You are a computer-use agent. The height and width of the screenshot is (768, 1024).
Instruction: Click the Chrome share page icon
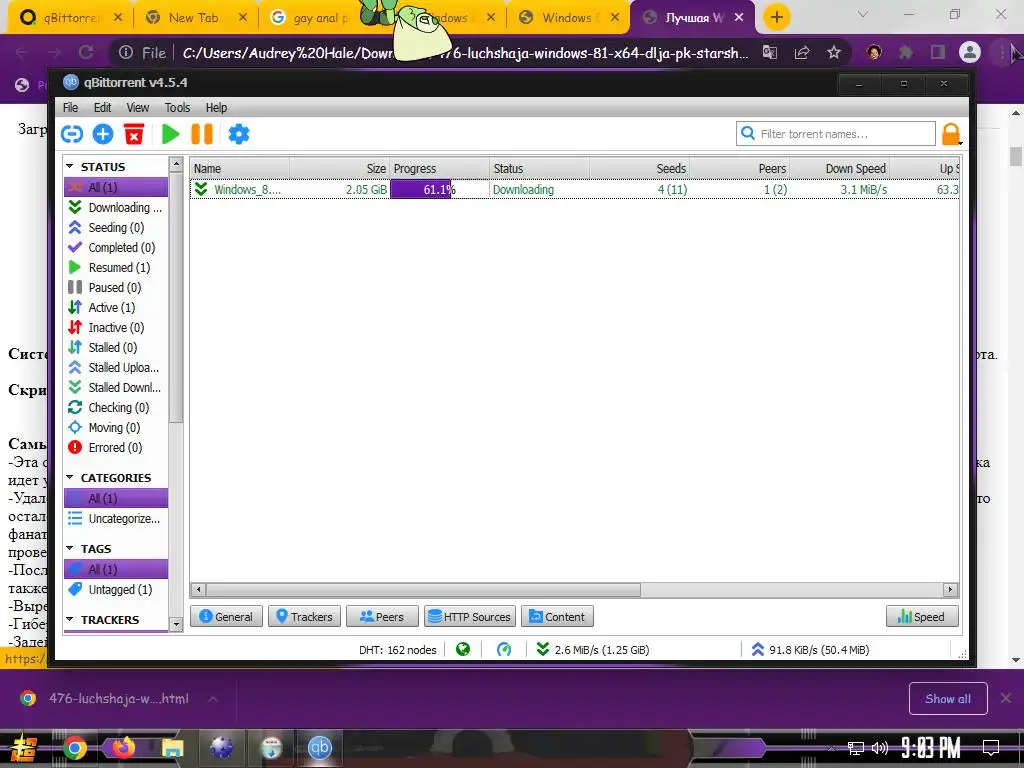tap(802, 52)
